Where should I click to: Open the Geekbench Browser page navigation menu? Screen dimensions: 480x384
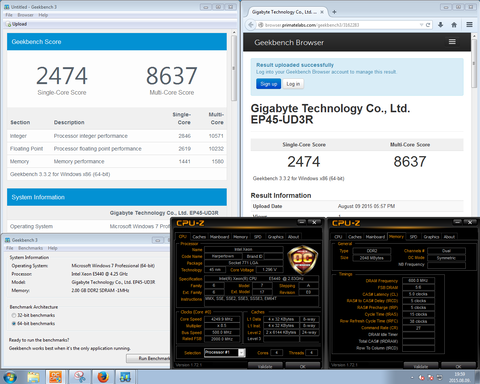tap(452, 42)
